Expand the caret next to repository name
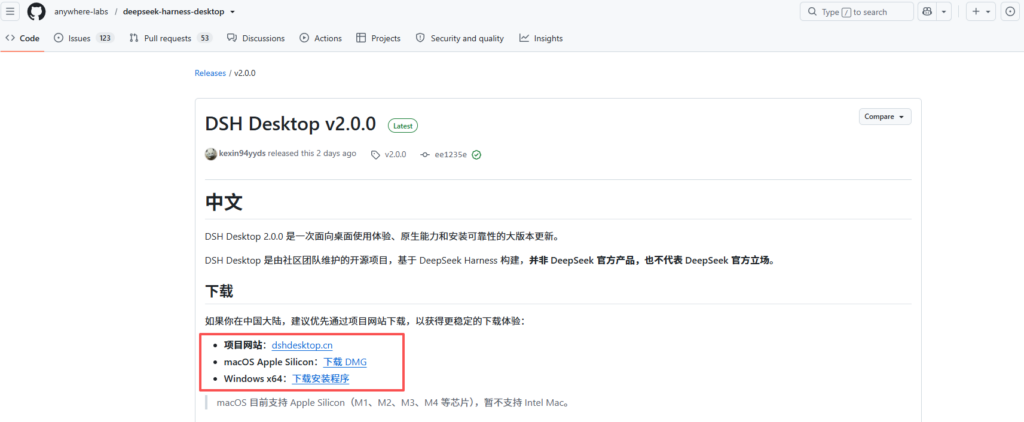Image resolution: width=1024 pixels, height=422 pixels. (x=232, y=12)
